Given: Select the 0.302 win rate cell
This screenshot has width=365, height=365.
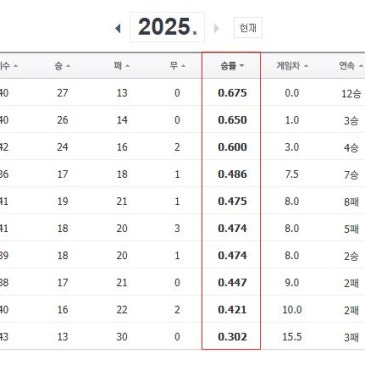Looking at the screenshot, I should 232,337.
